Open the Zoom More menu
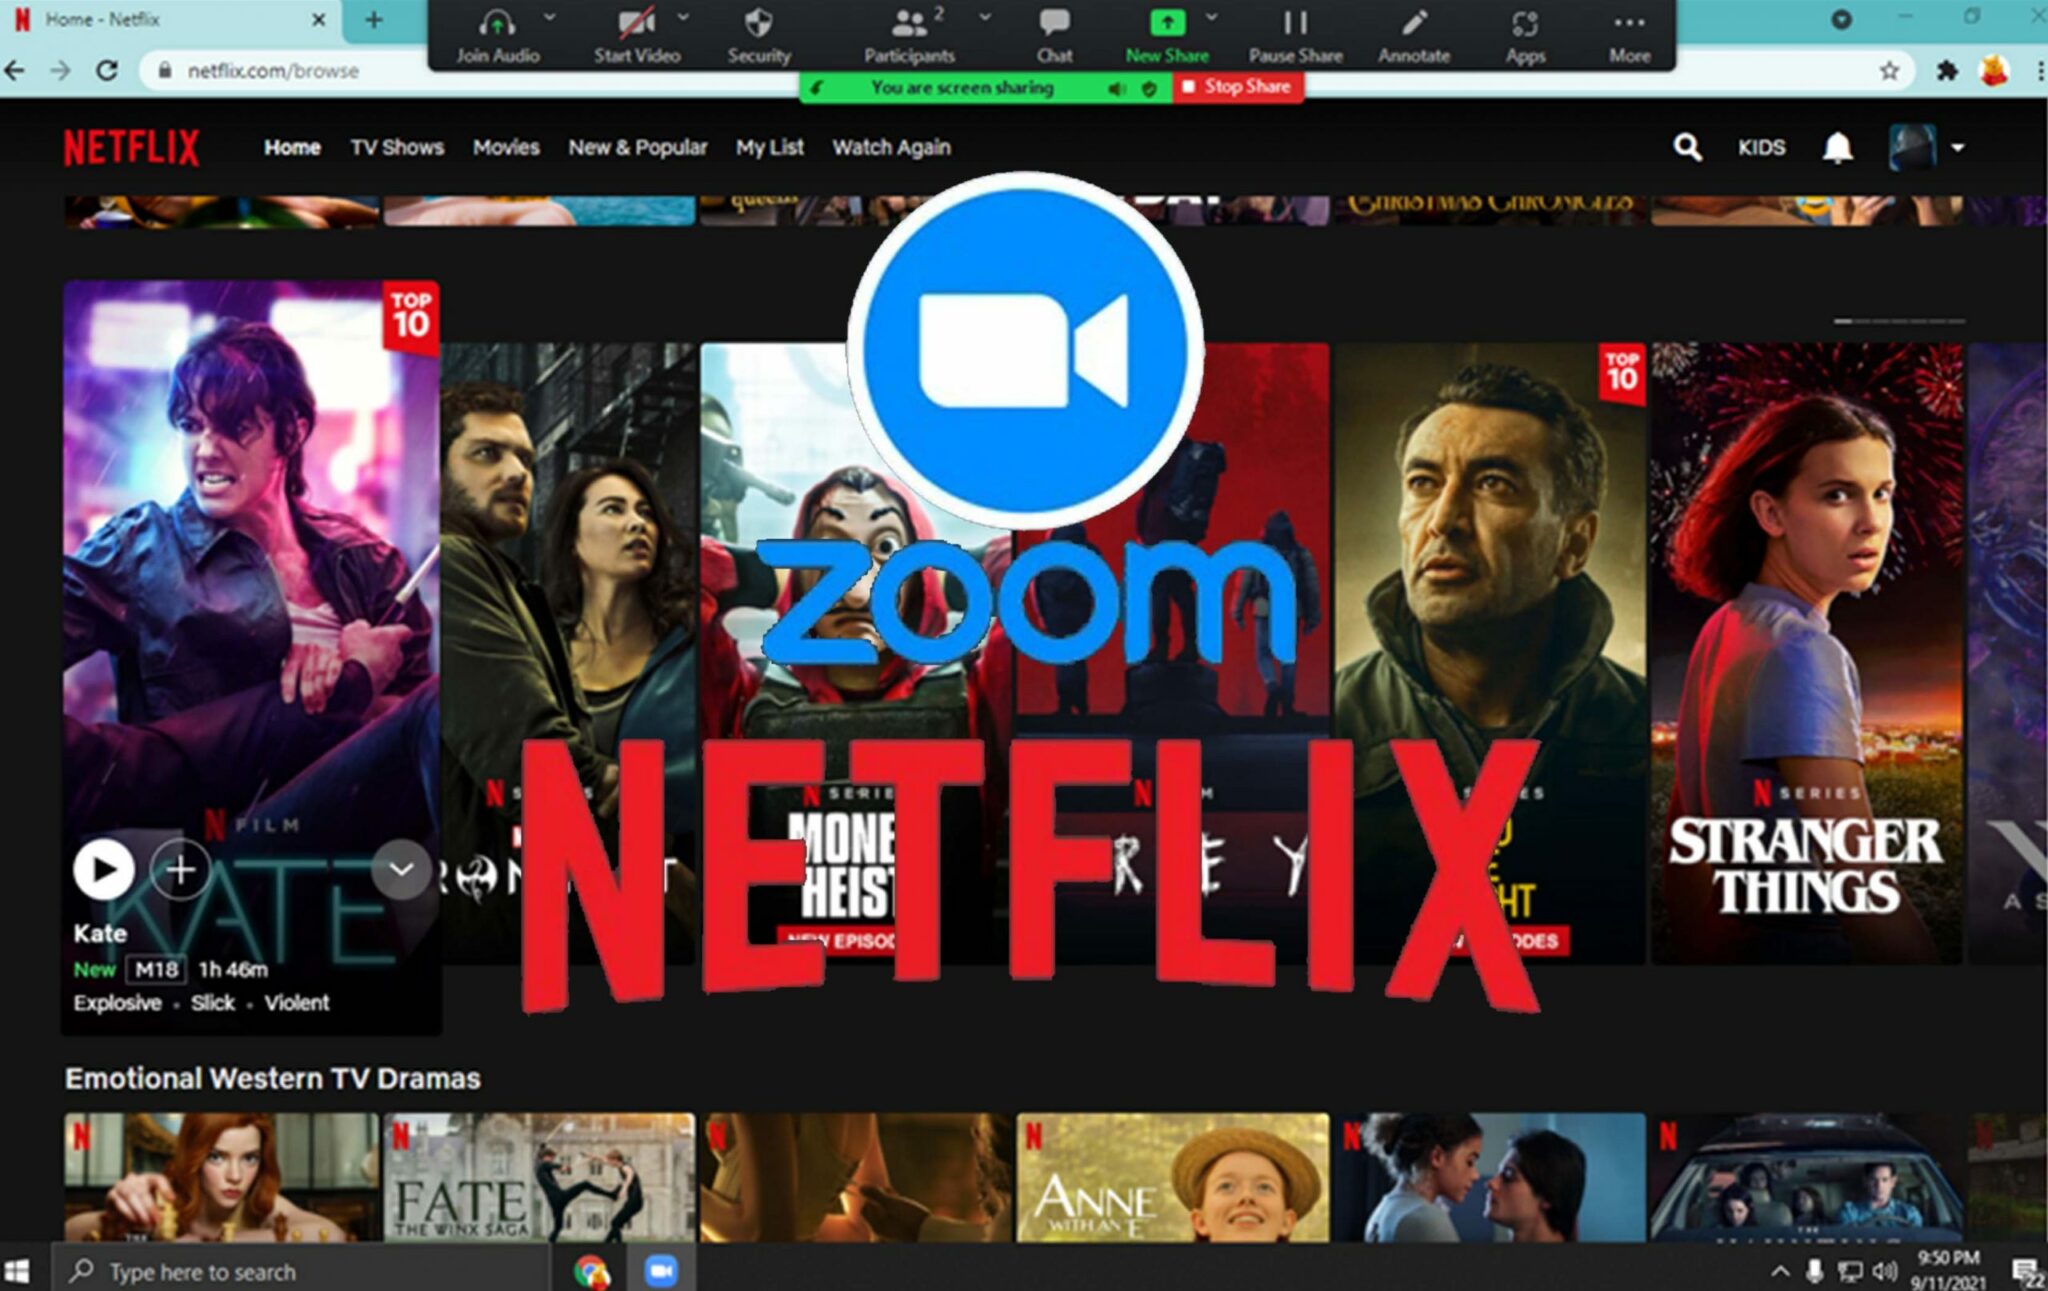This screenshot has height=1291, width=2048. (x=1629, y=35)
